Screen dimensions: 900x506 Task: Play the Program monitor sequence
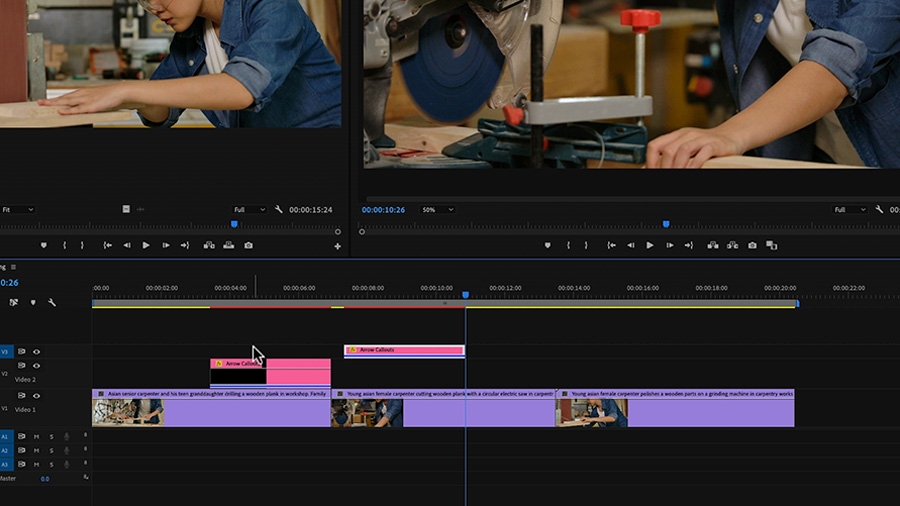click(x=650, y=246)
